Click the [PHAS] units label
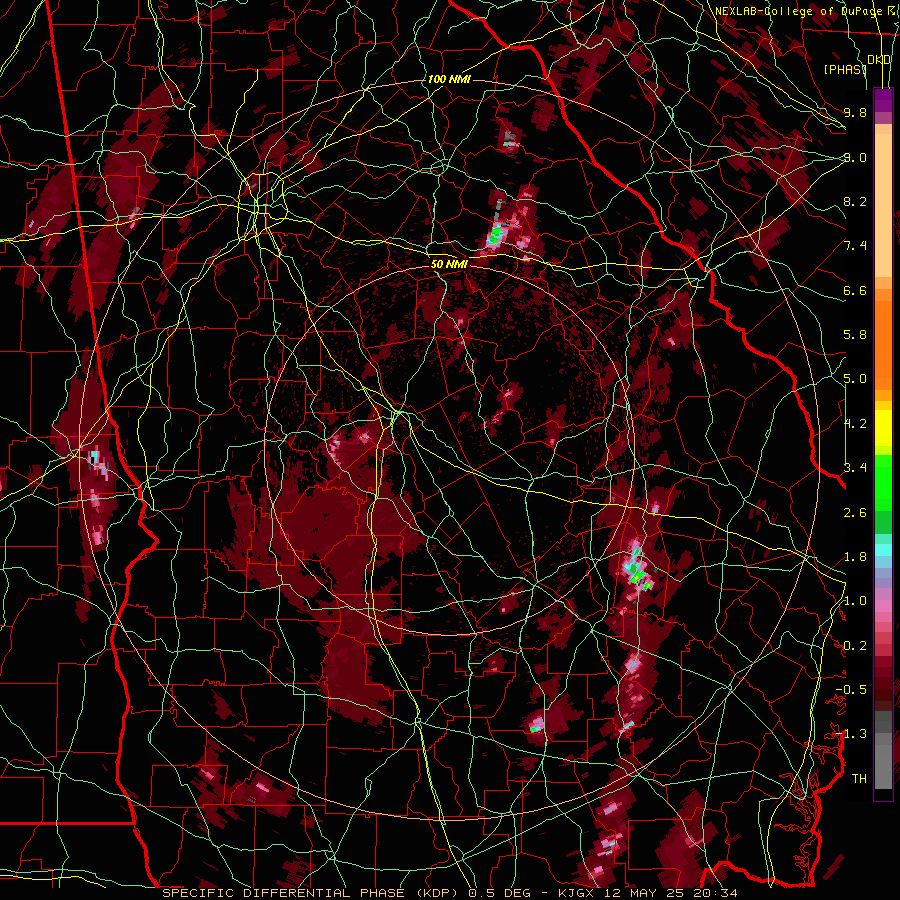Image resolution: width=900 pixels, height=900 pixels. pos(845,69)
